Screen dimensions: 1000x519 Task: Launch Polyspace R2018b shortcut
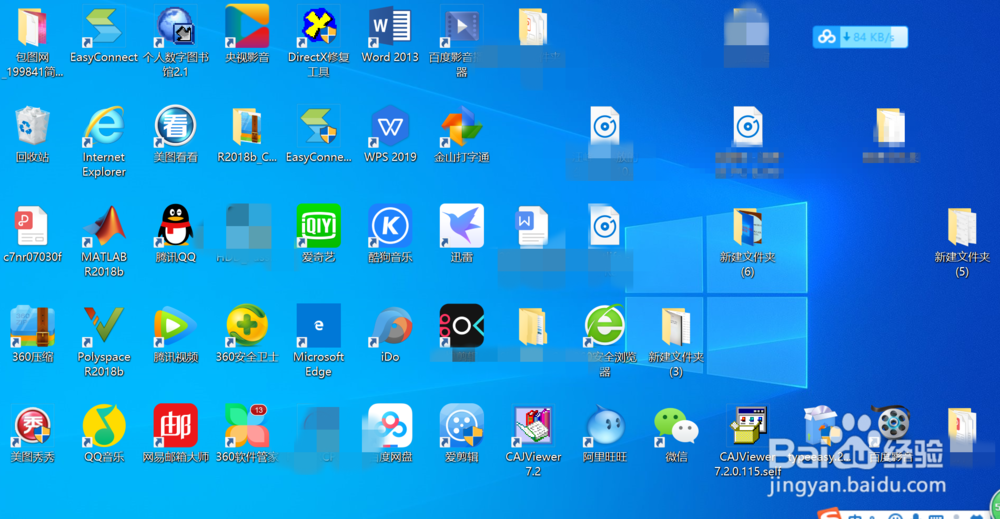pyautogui.click(x=103, y=326)
